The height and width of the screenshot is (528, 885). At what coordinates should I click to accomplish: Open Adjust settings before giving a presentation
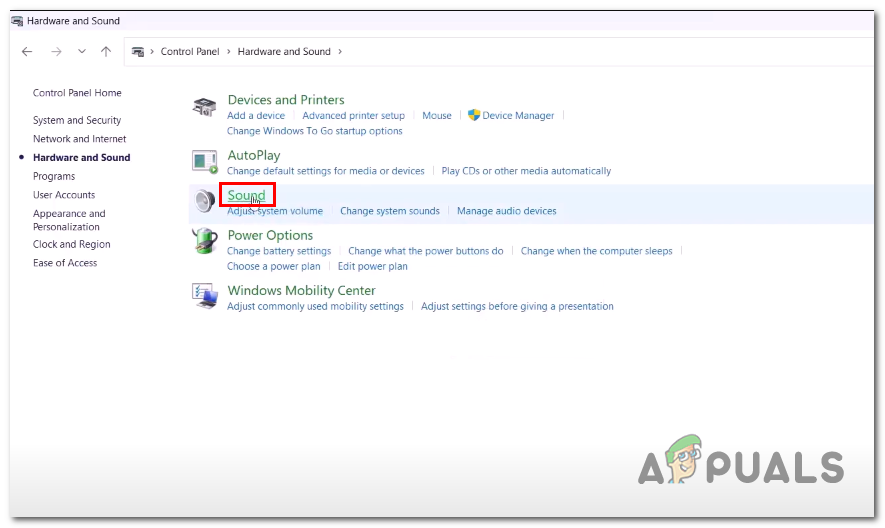pos(517,306)
